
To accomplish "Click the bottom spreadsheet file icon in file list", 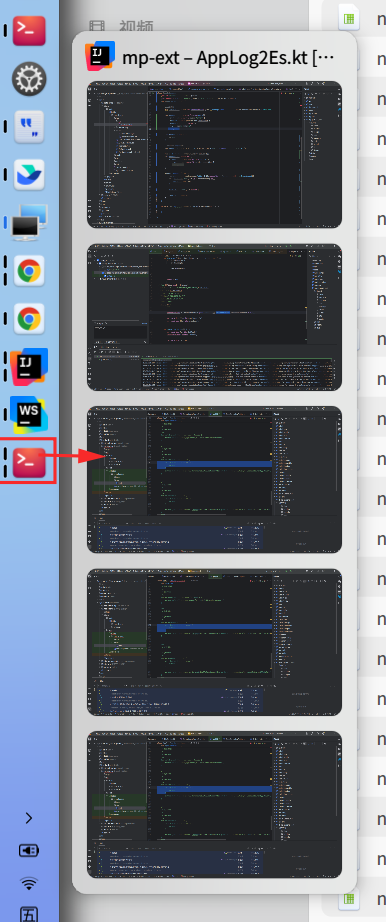I will [x=349, y=899].
